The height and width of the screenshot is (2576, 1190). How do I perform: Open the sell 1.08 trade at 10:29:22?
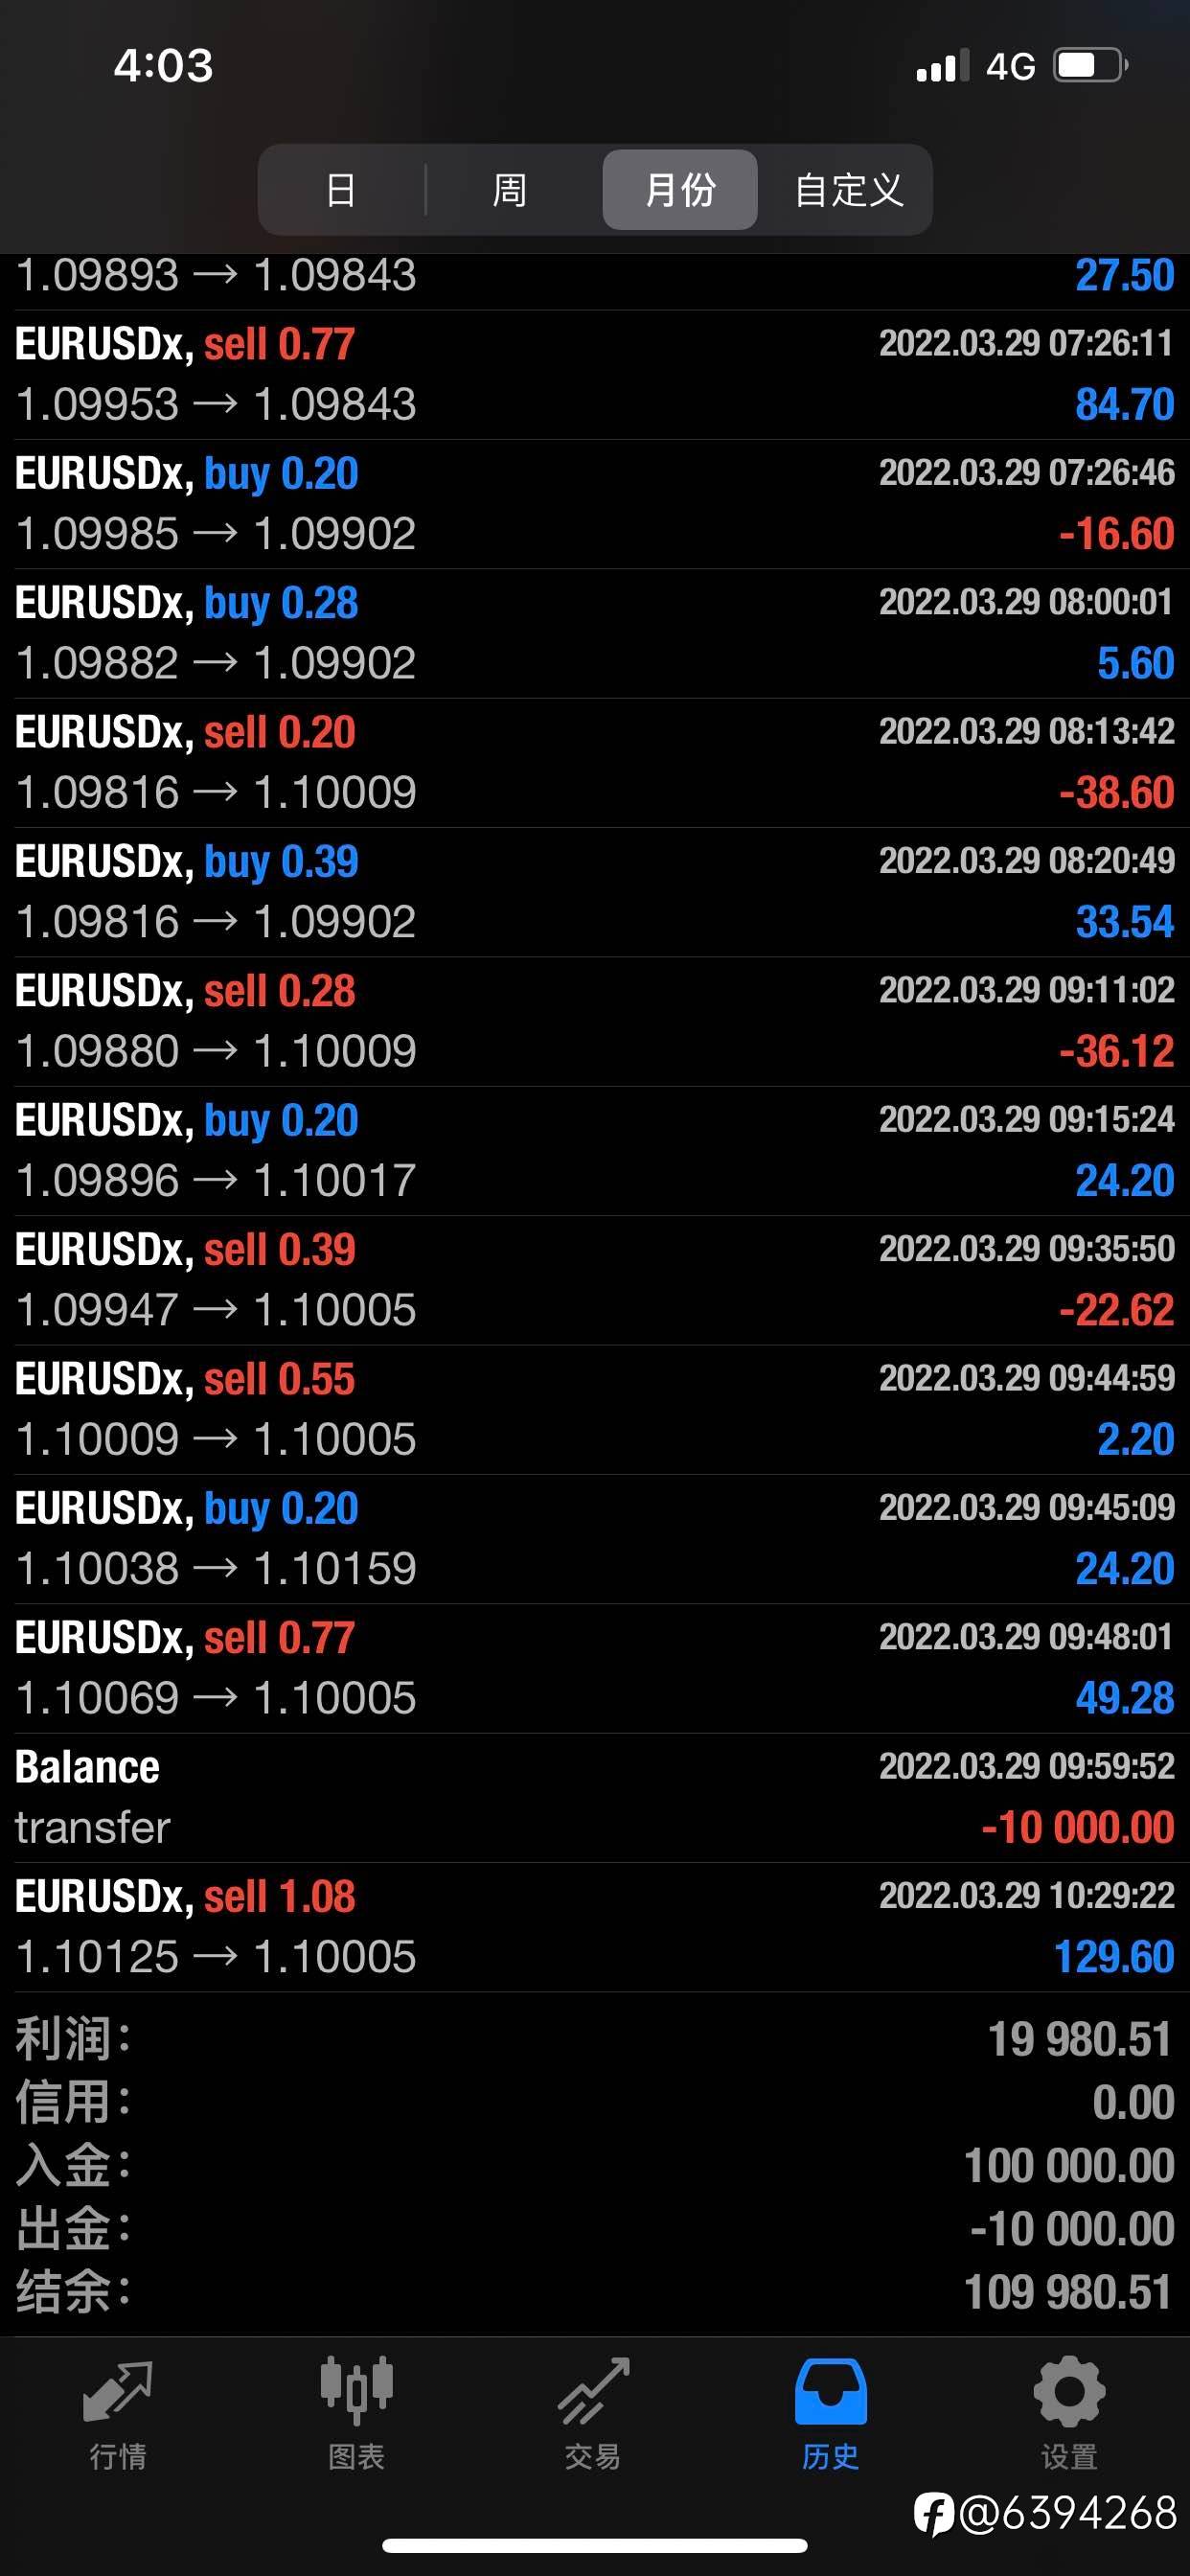[x=595, y=1927]
